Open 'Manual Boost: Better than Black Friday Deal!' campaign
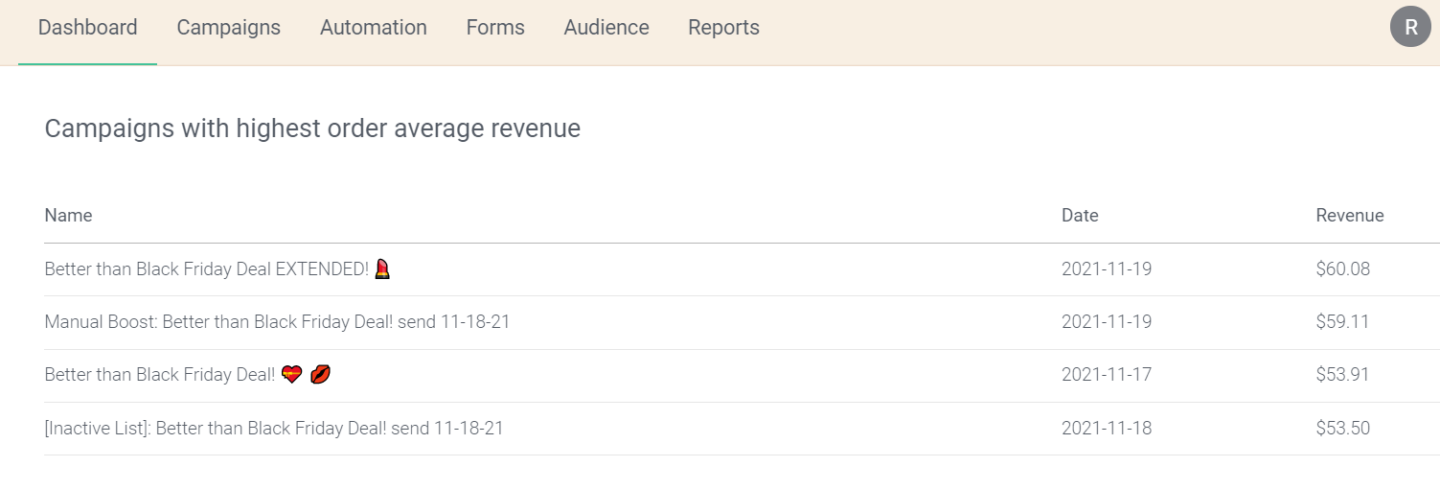 pos(277,322)
